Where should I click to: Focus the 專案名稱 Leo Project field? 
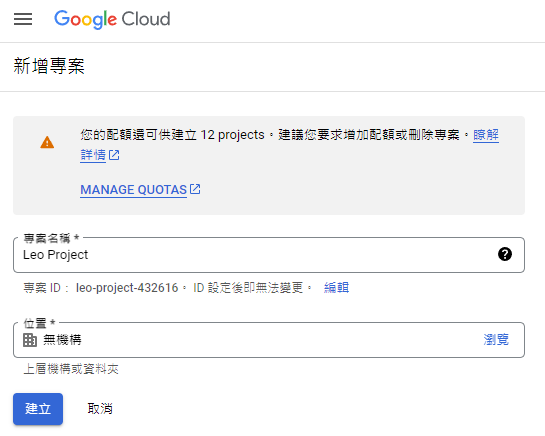[x=269, y=255]
